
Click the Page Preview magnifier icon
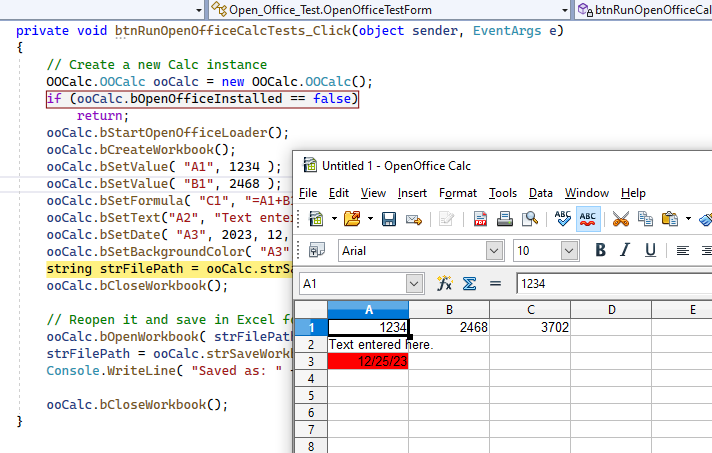click(x=529, y=219)
